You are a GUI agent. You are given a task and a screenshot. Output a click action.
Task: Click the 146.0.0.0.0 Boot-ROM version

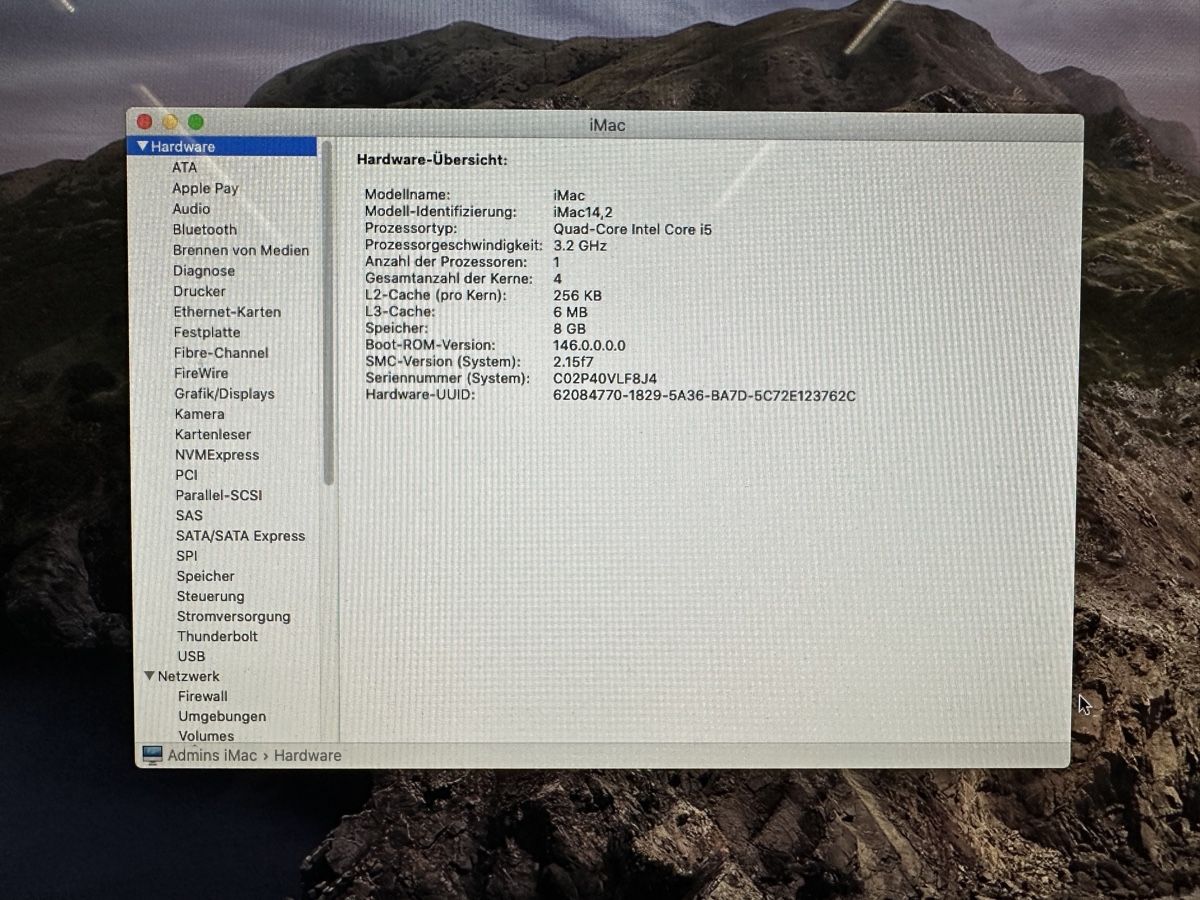pos(589,345)
